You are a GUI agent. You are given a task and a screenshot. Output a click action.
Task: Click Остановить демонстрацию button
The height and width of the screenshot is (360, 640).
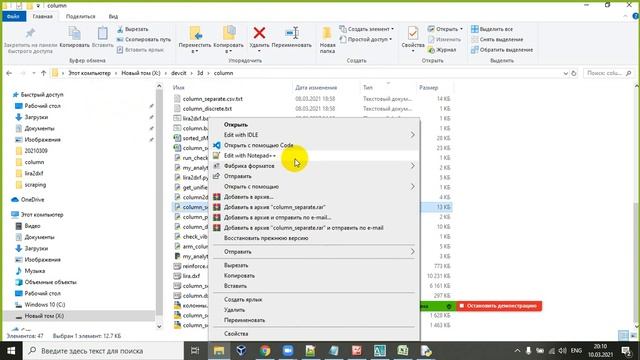499,306
